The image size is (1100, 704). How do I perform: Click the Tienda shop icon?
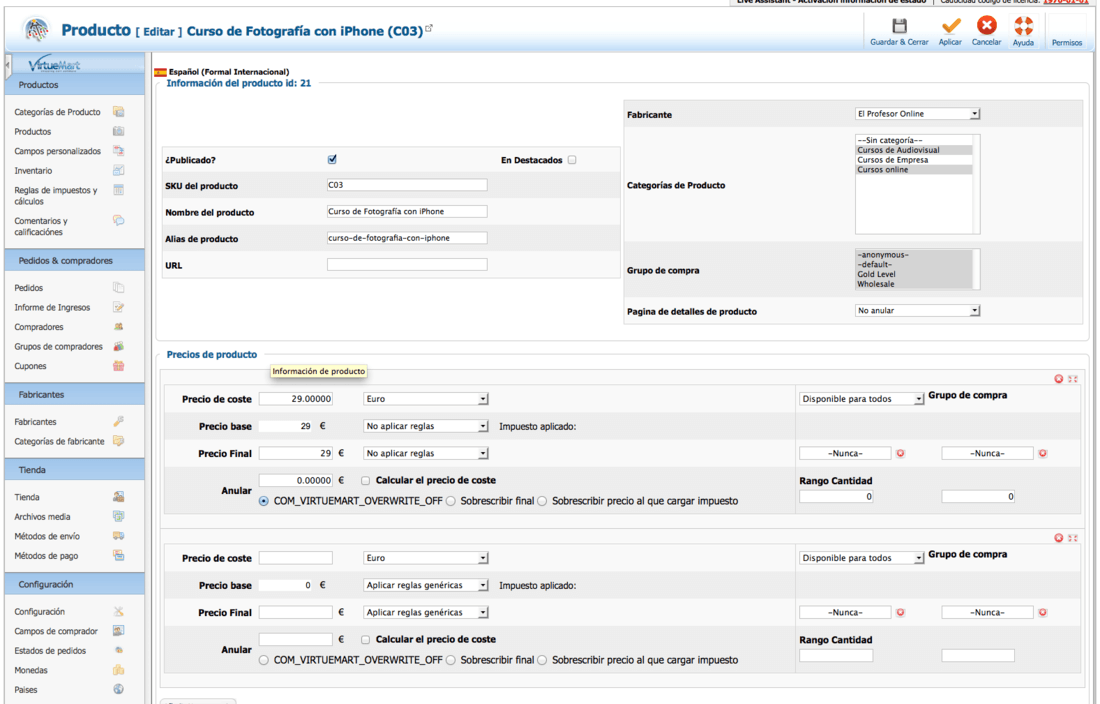119,497
